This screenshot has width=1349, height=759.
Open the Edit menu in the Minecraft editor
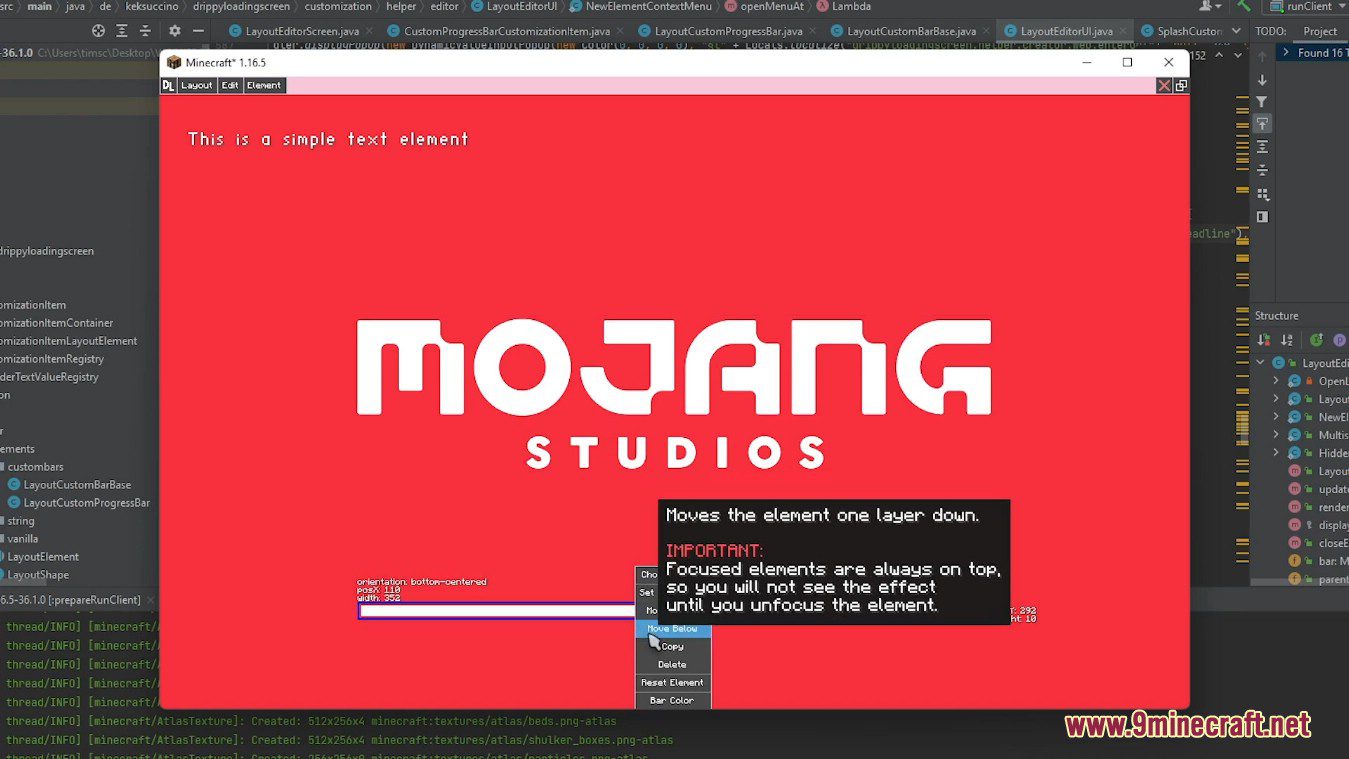(x=230, y=86)
